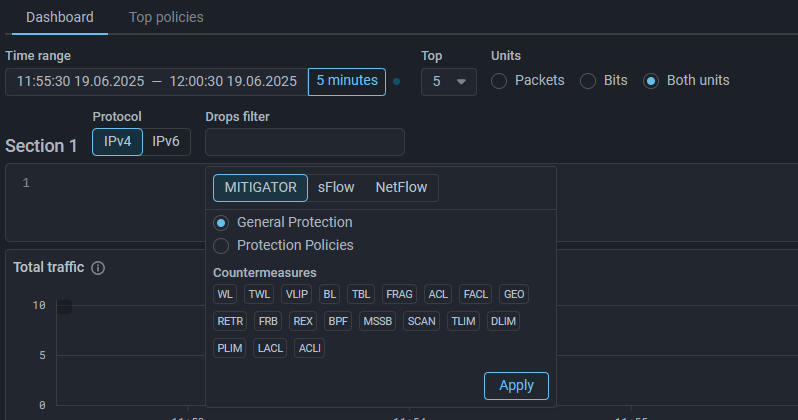The width and height of the screenshot is (798, 420).
Task: Switch to the NetFlow source tab
Action: pyautogui.click(x=400, y=188)
